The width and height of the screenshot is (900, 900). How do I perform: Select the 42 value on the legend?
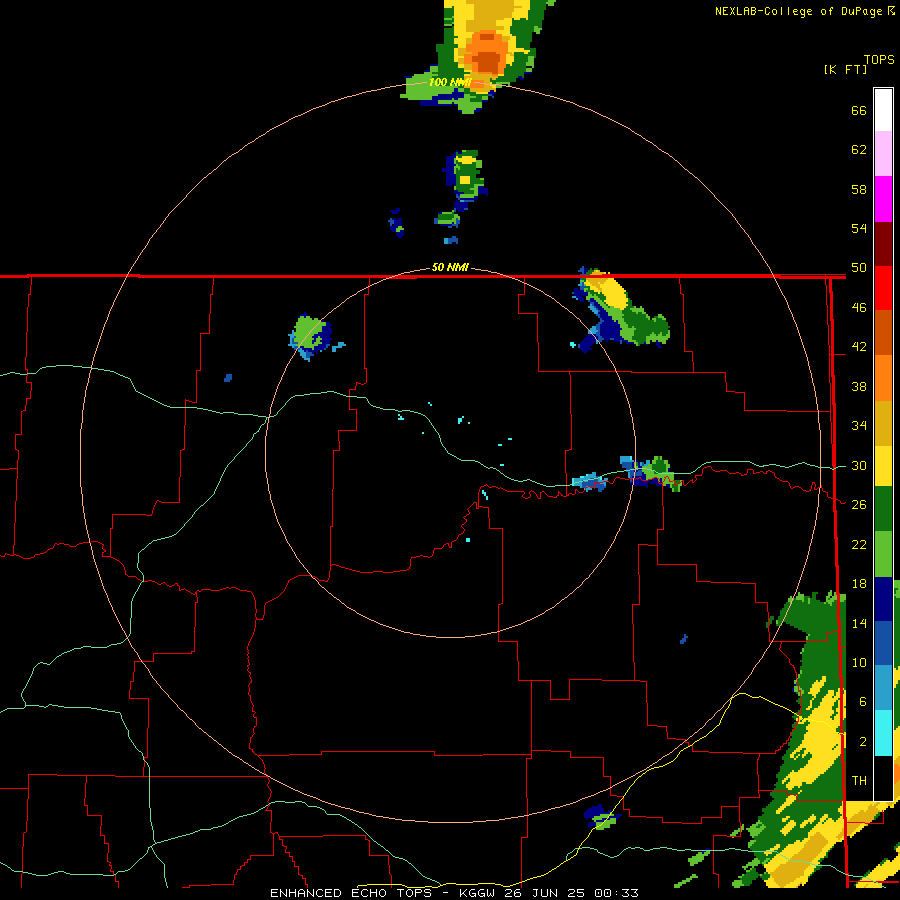[x=859, y=347]
